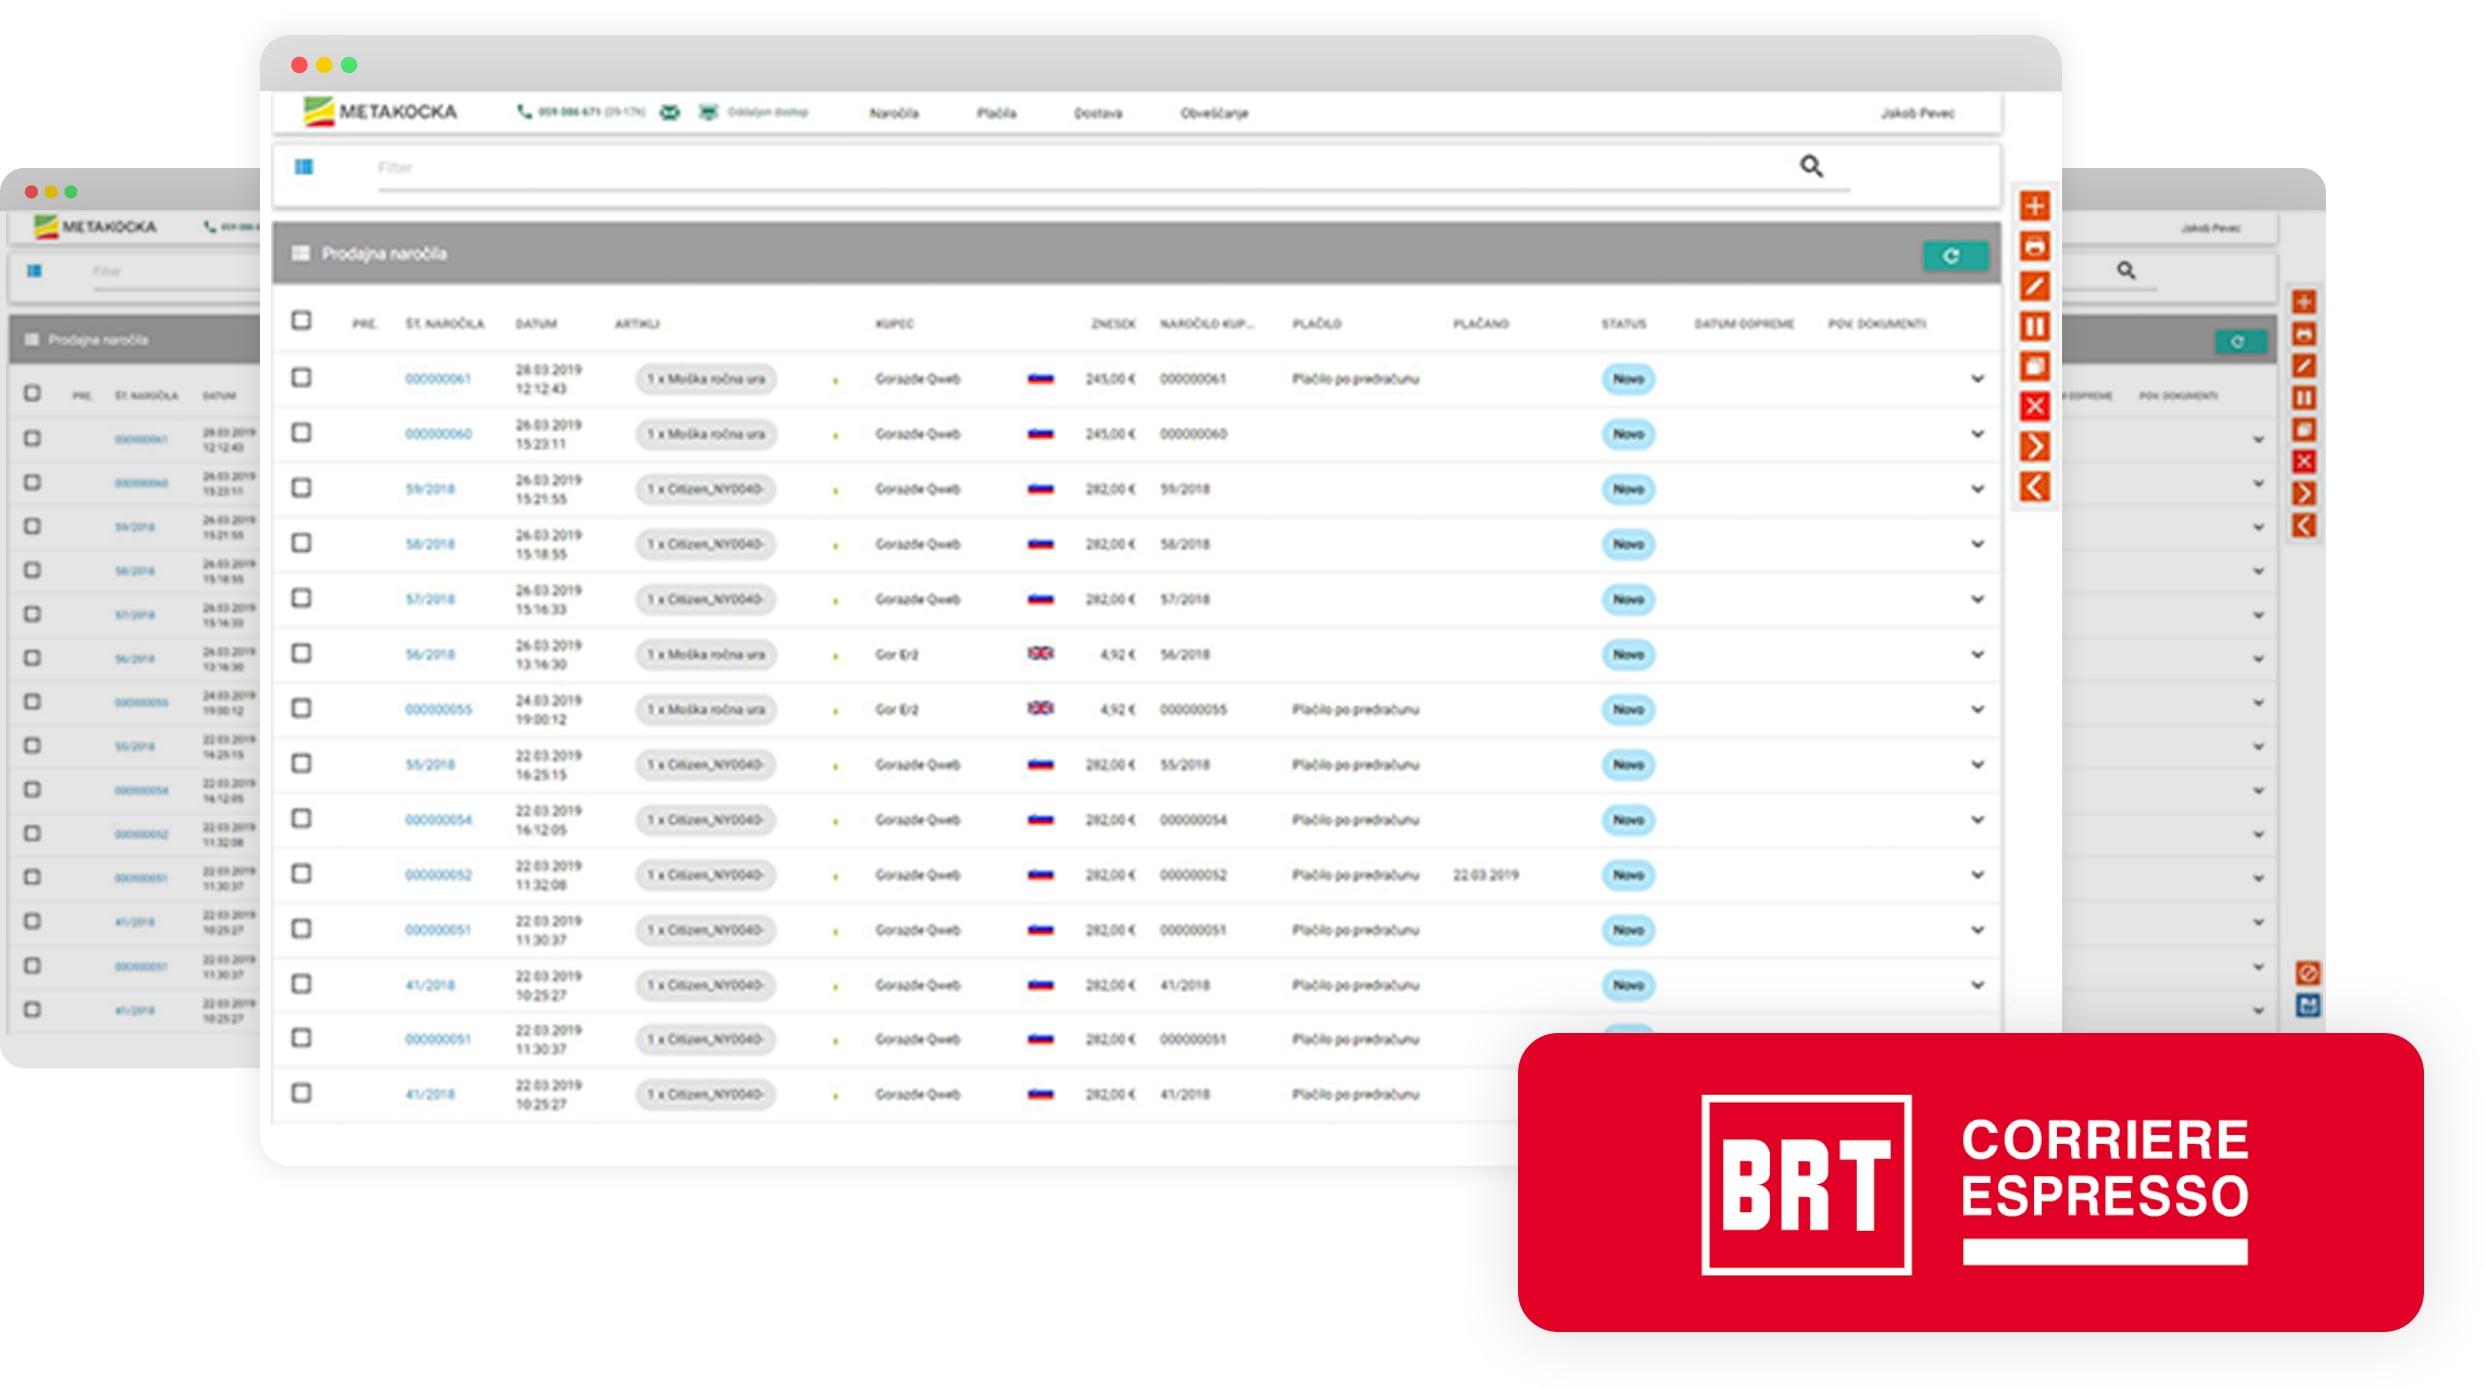The height and width of the screenshot is (1388, 2484).
Task: Expand row details for order 58/2018
Action: (1977, 544)
